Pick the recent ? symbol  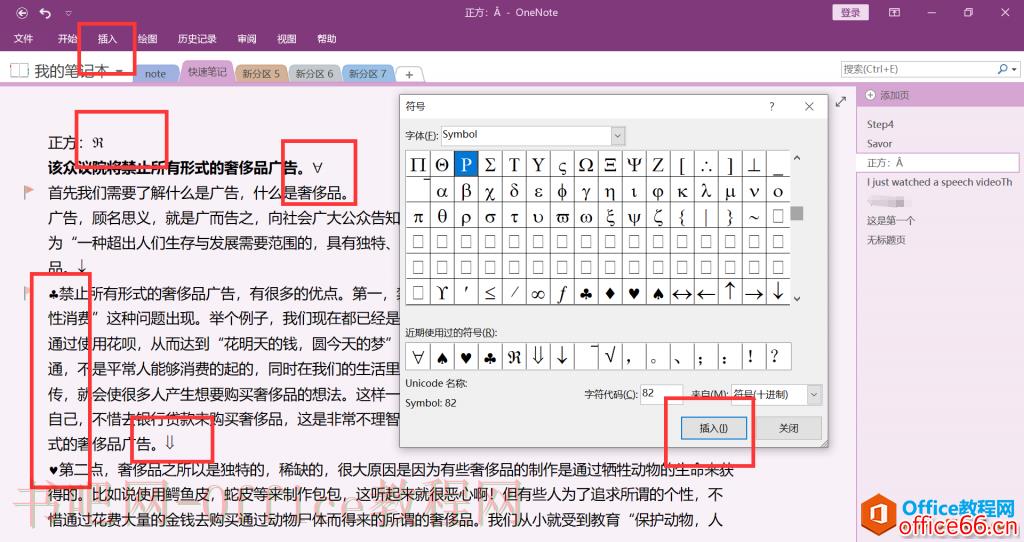(775, 357)
